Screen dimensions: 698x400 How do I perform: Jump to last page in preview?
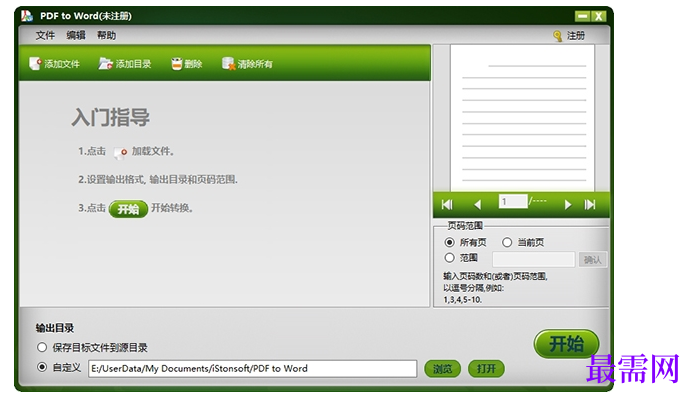pyautogui.click(x=589, y=204)
